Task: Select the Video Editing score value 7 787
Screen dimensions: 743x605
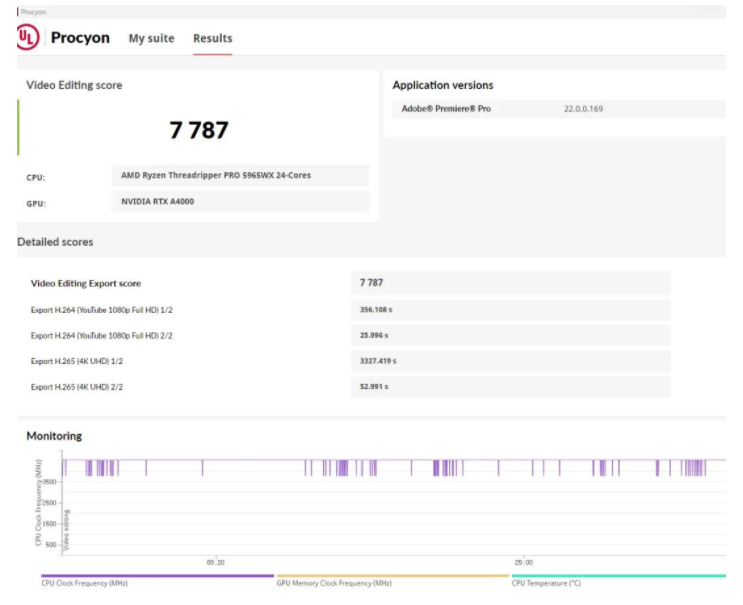Action: (199, 130)
